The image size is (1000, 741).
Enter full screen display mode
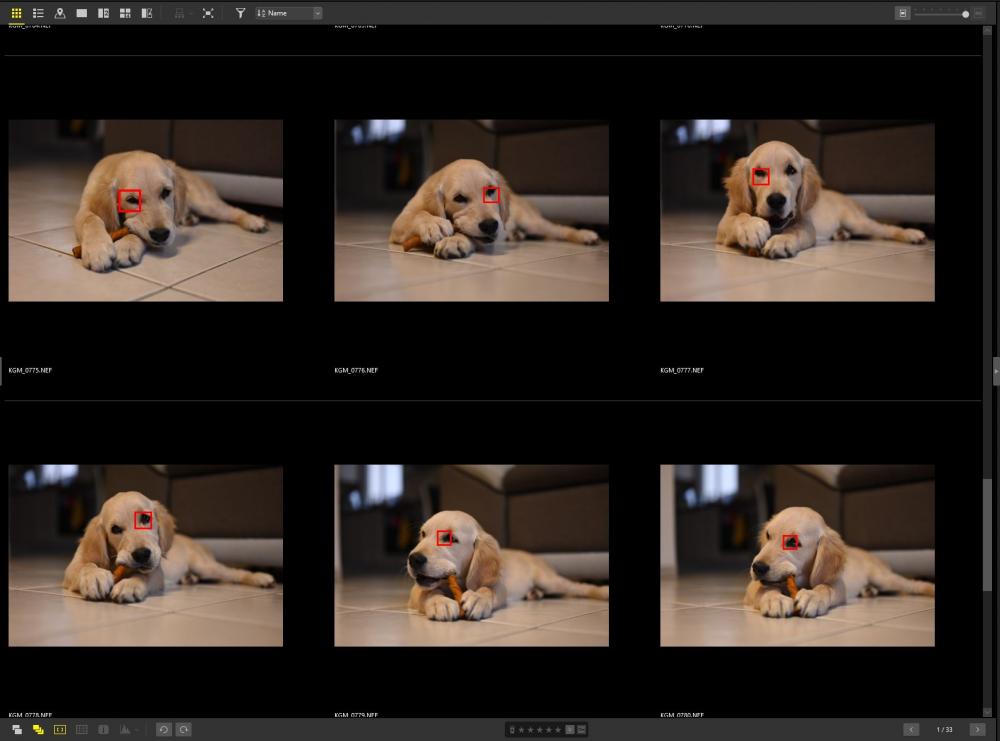208,13
